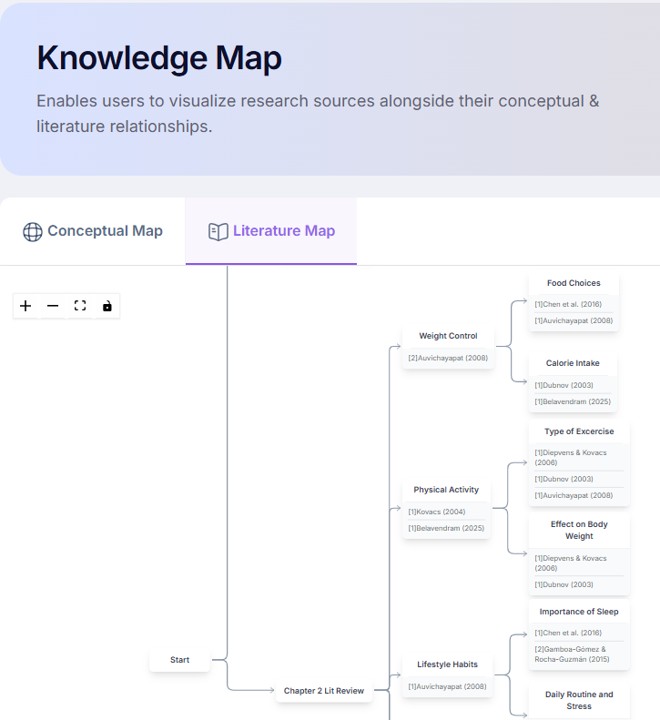Select the Start node
This screenshot has width=660, height=720.
click(180, 660)
